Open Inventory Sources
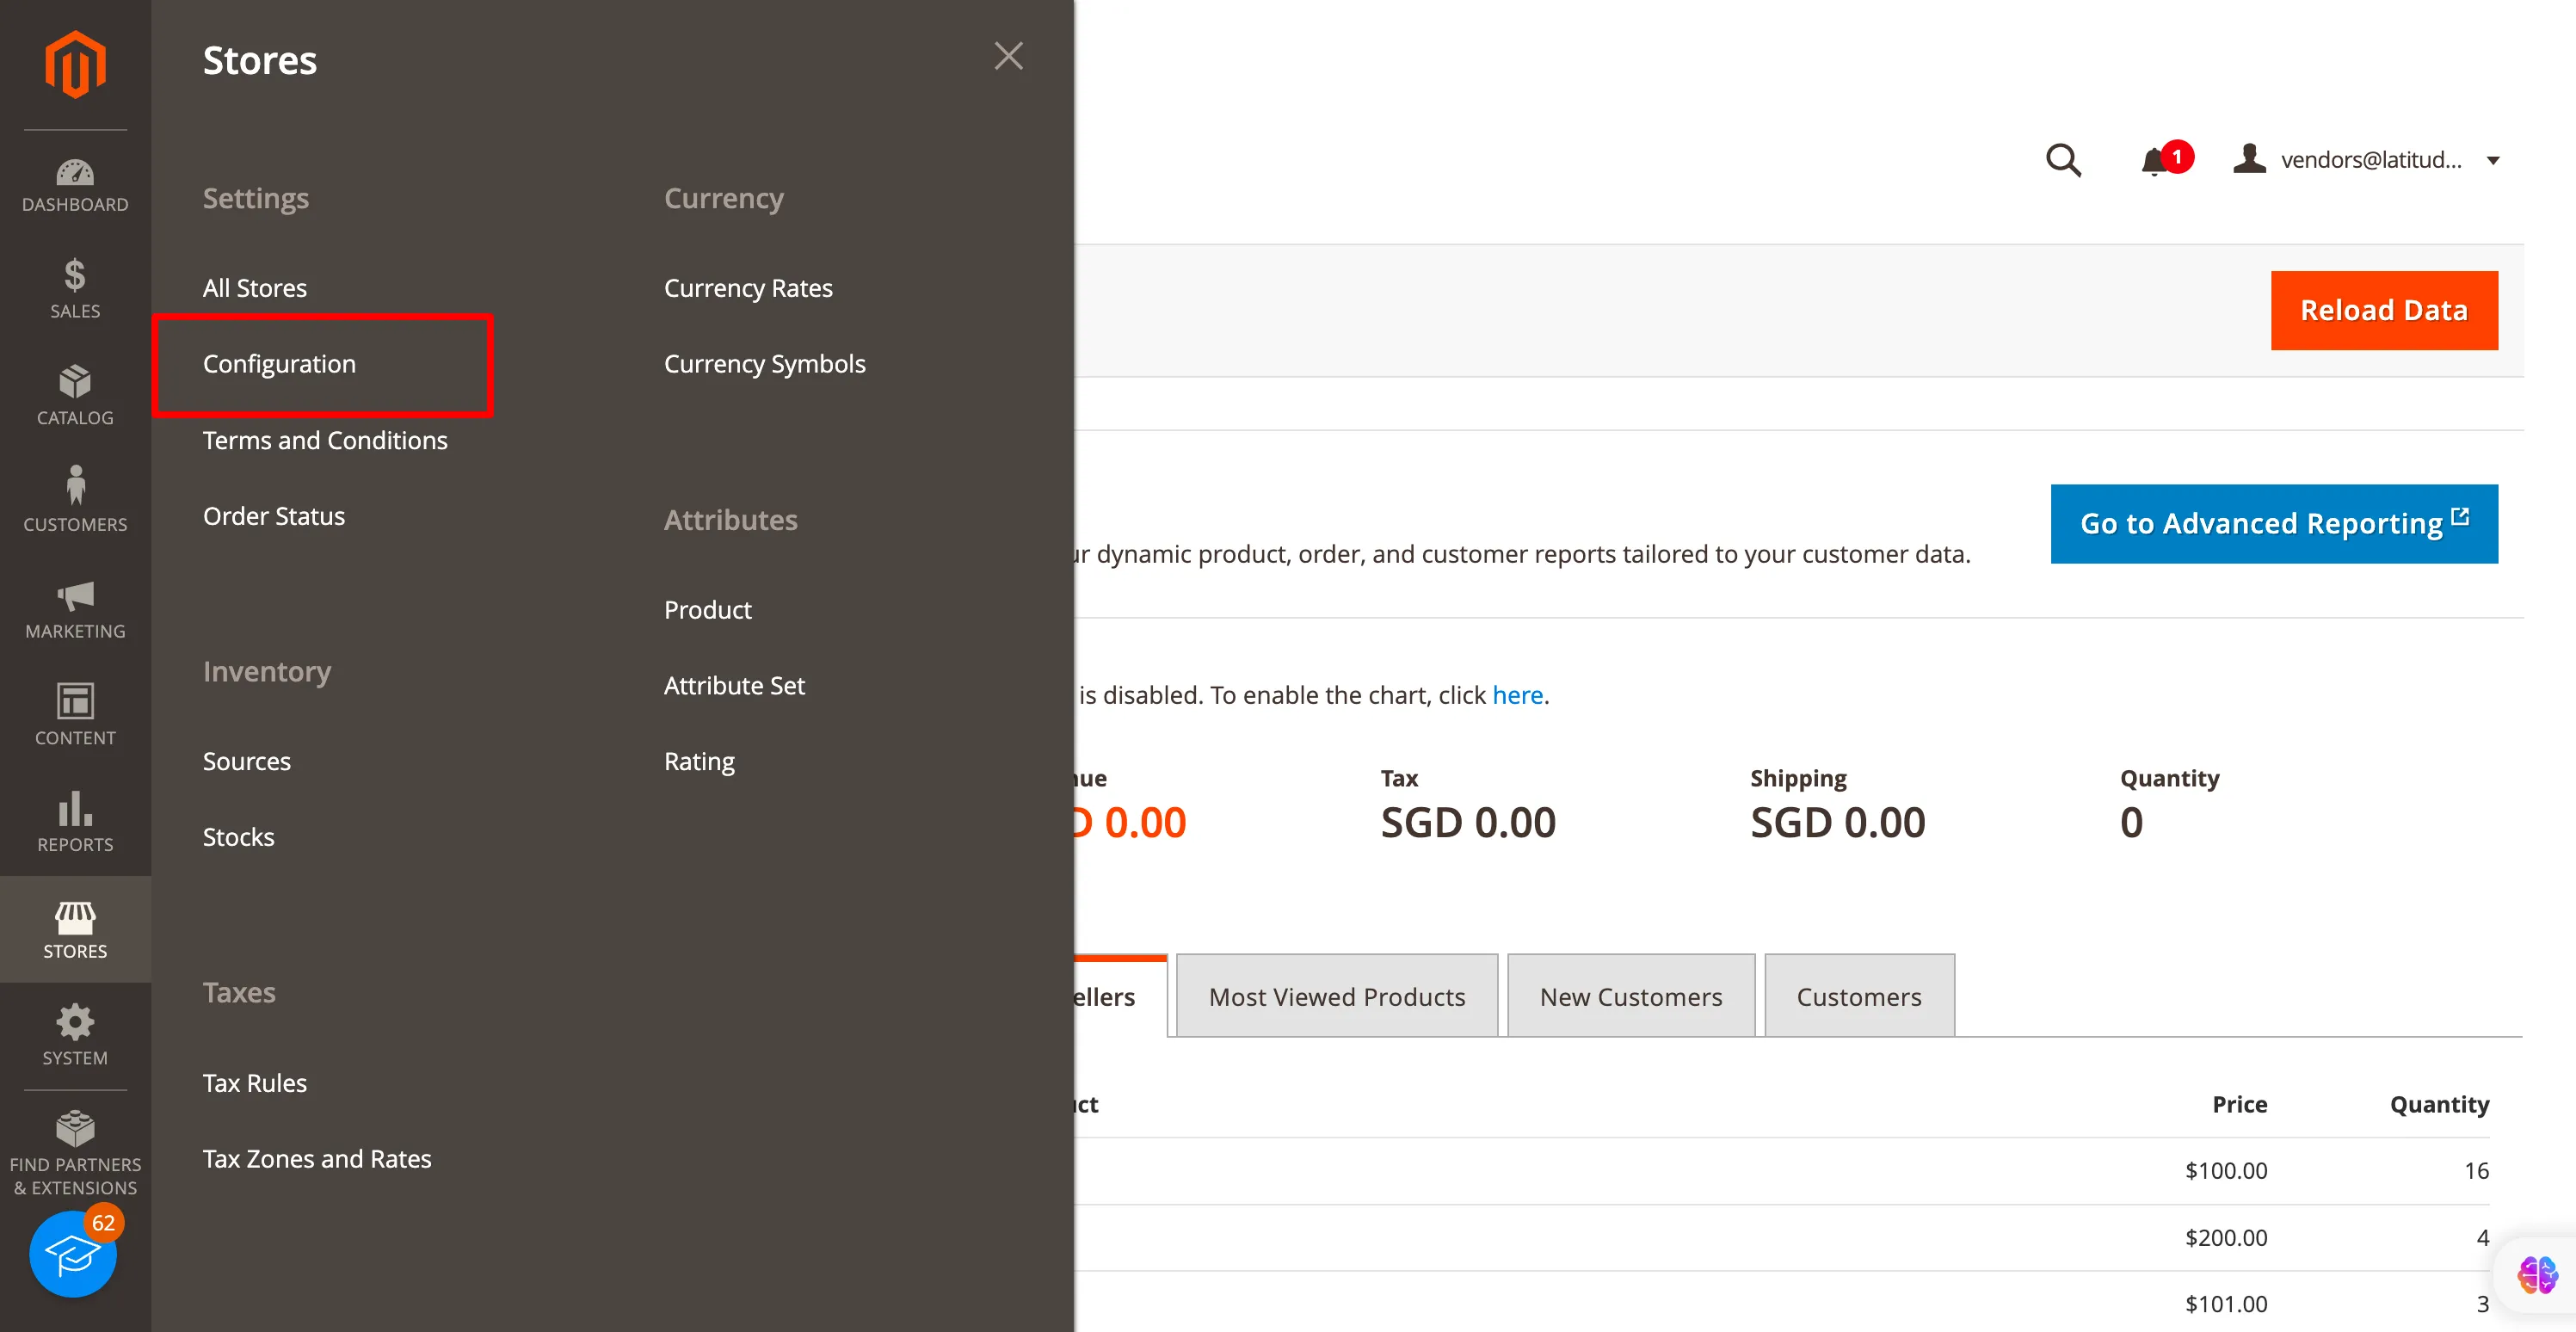Viewport: 2576px width, 1332px height. click(x=247, y=761)
